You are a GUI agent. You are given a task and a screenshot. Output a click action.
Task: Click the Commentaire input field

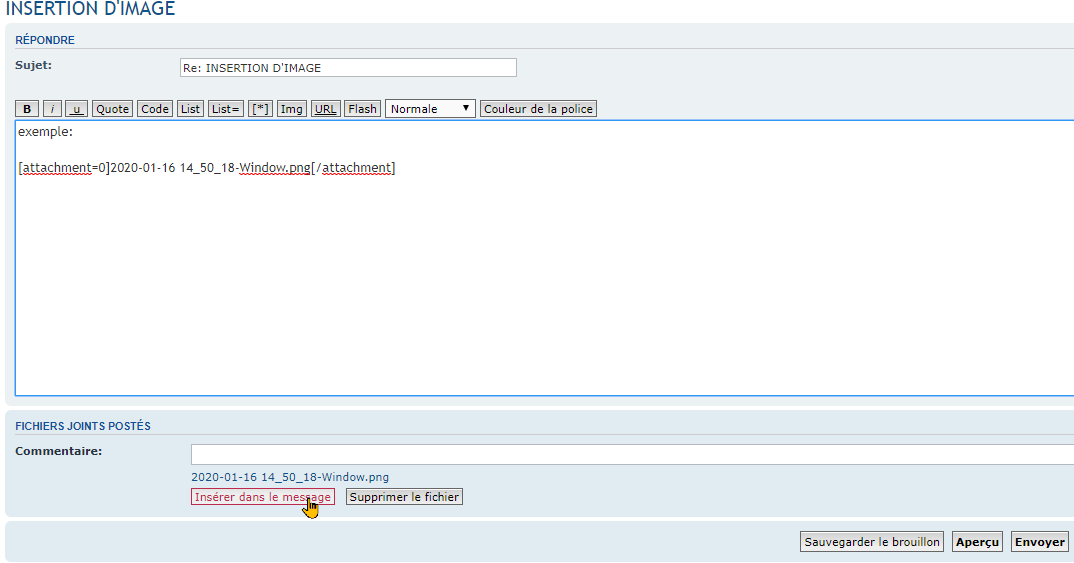coord(630,455)
